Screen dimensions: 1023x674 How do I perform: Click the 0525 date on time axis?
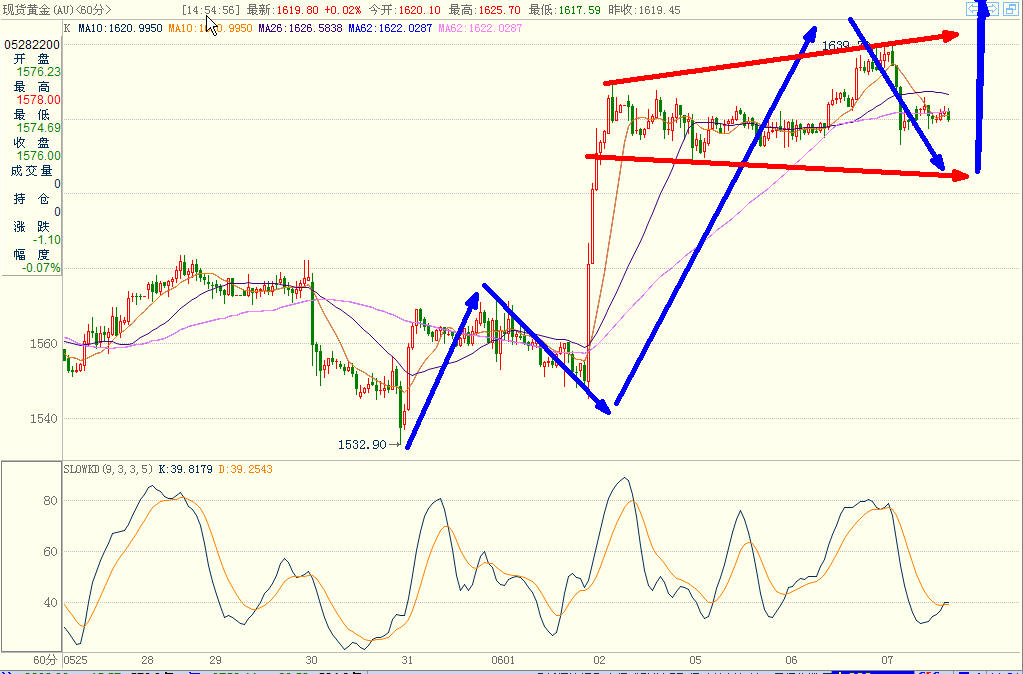76,660
